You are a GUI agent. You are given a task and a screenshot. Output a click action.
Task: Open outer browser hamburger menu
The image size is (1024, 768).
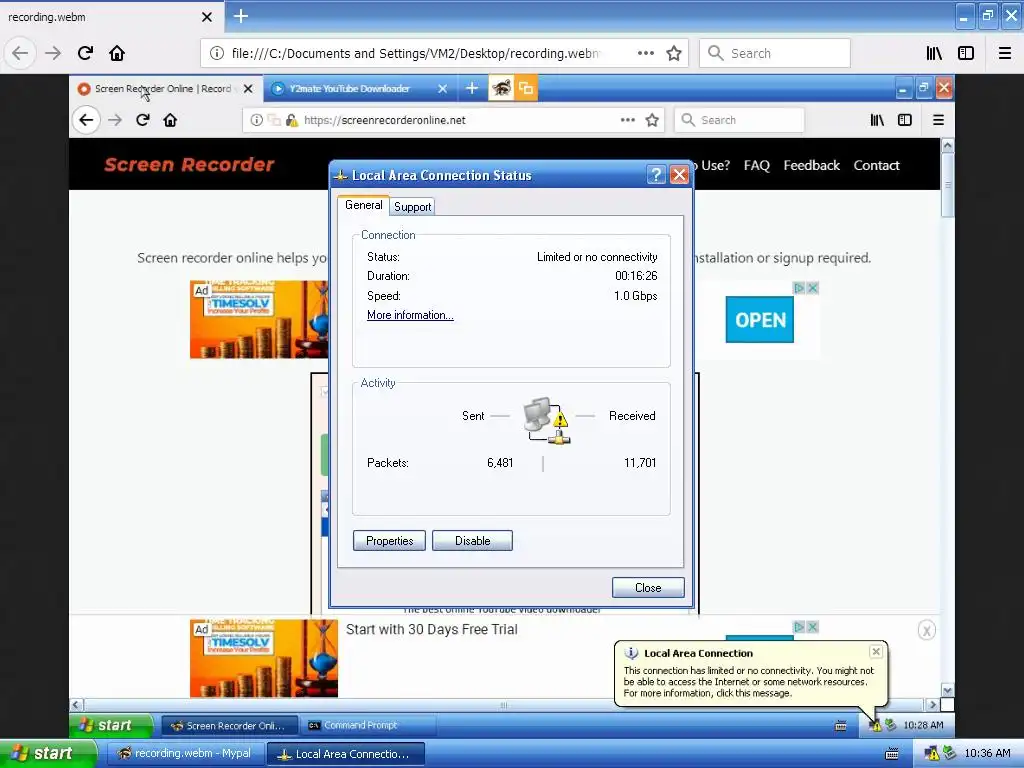[x=1005, y=53]
